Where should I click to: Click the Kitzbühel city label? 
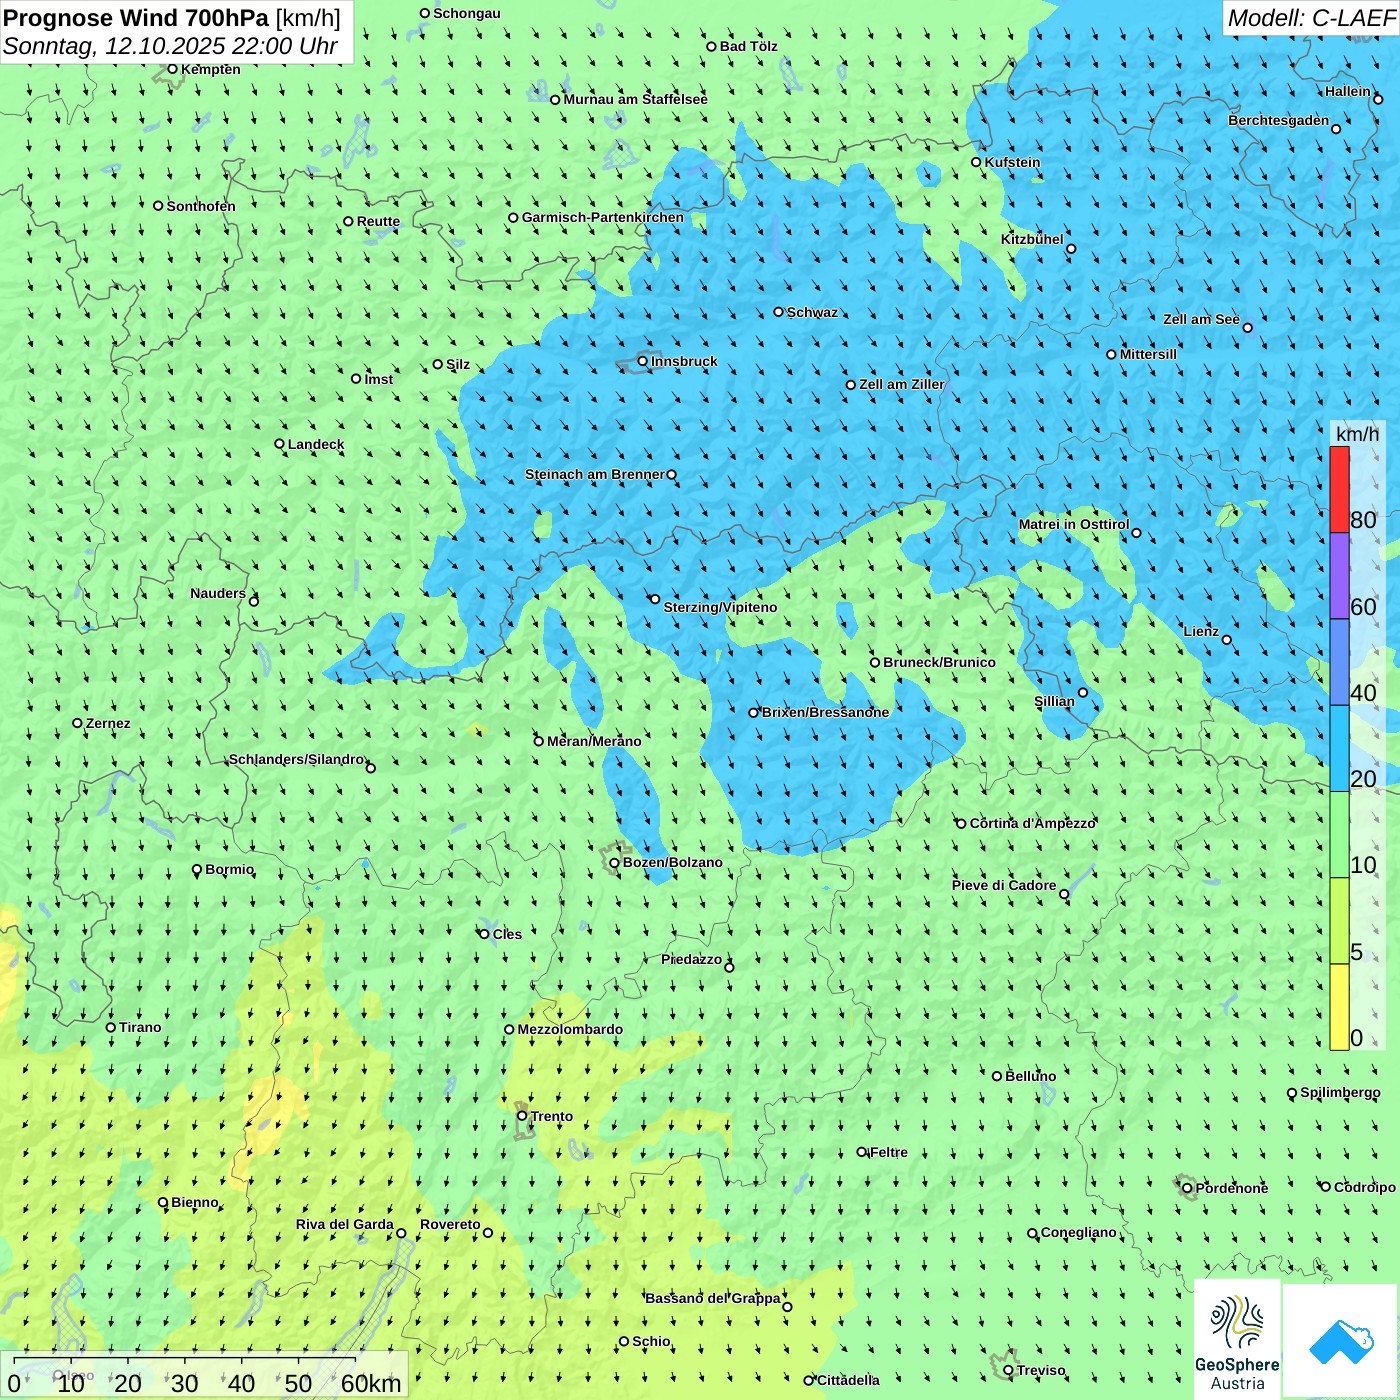point(1032,239)
